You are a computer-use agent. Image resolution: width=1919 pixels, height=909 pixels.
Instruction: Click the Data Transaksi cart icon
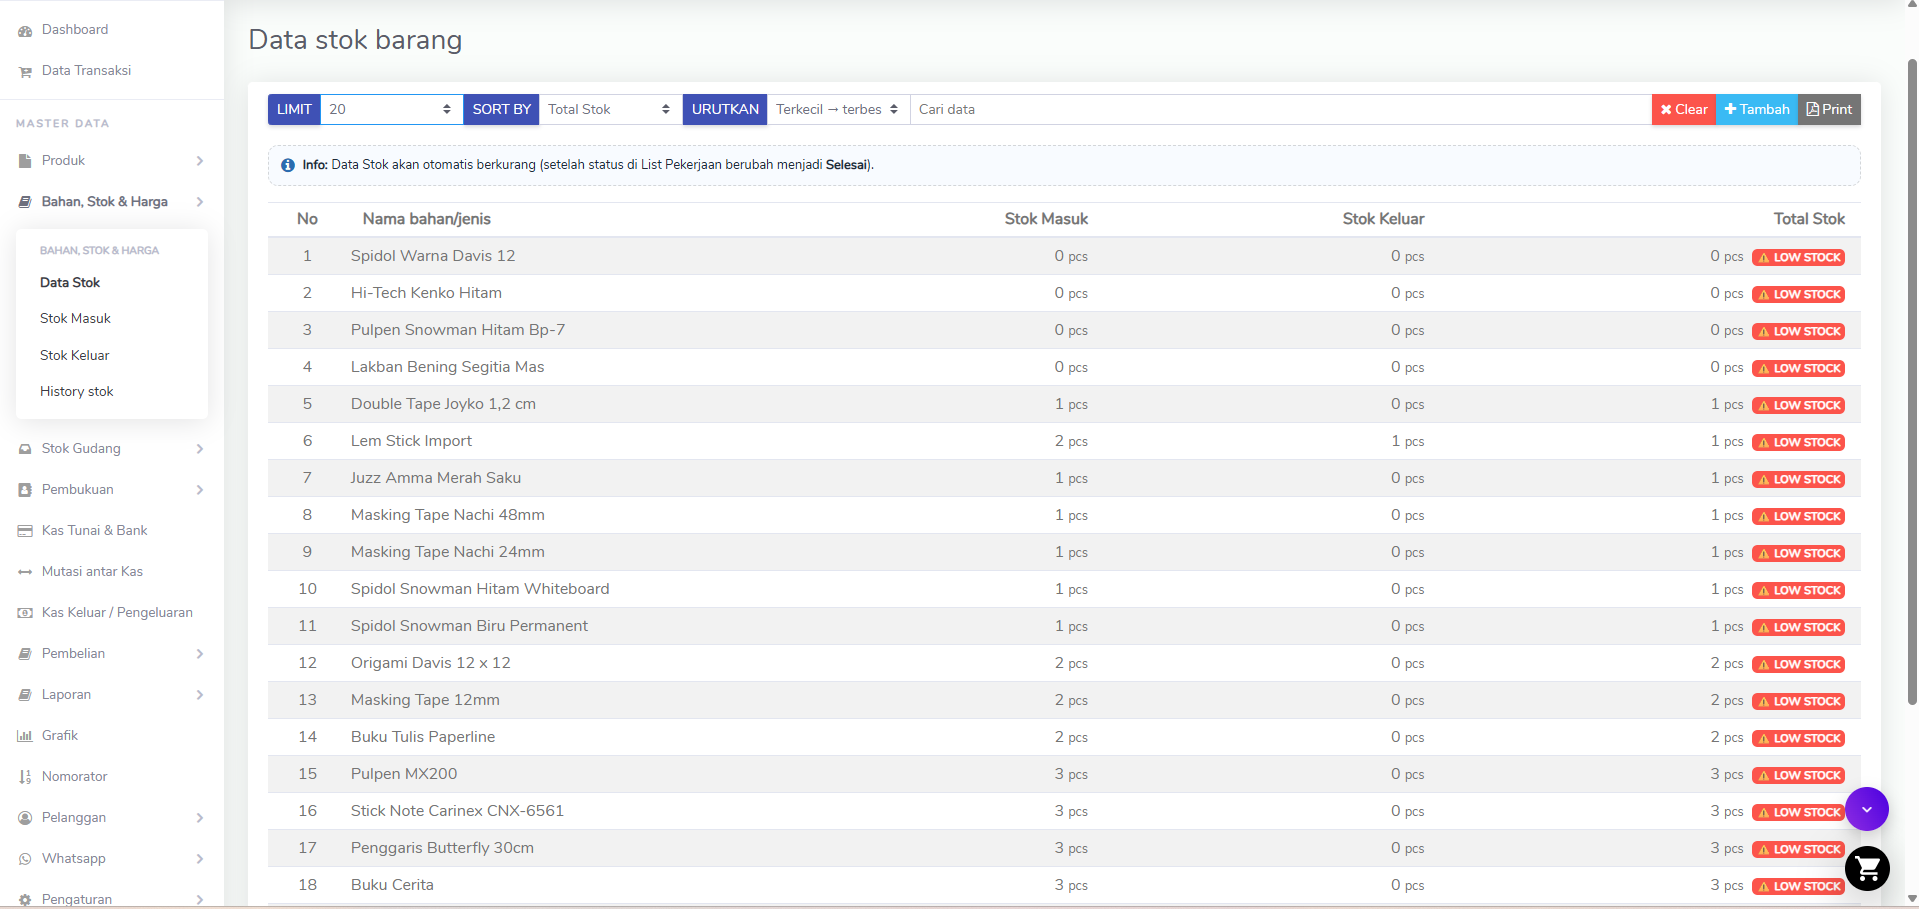[25, 72]
